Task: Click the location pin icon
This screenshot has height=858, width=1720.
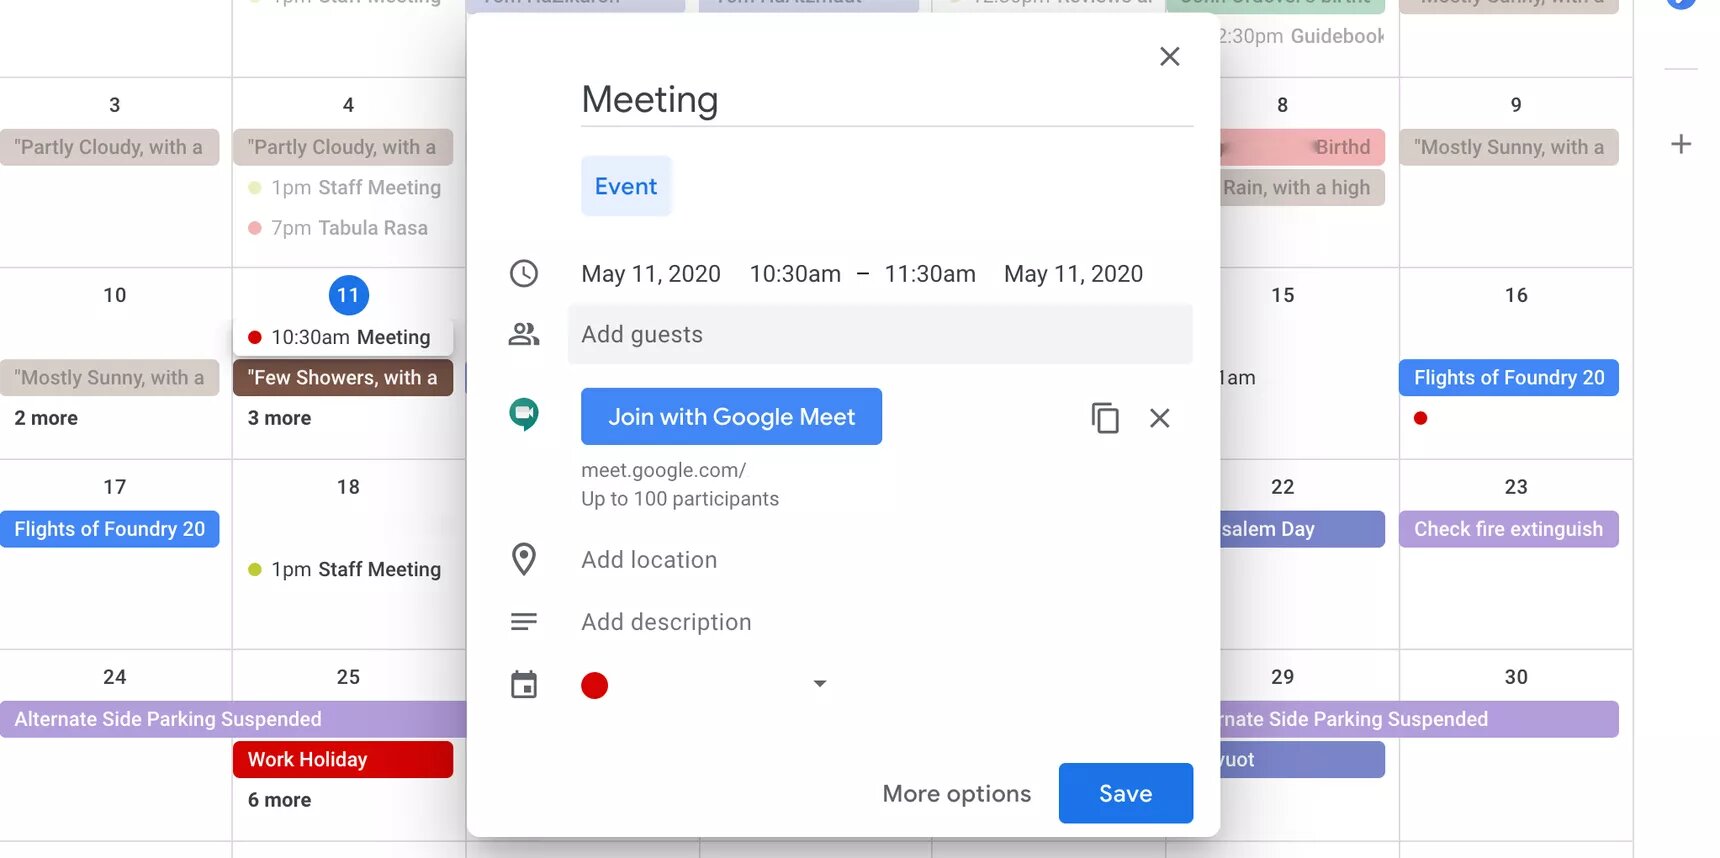Action: pos(524,560)
